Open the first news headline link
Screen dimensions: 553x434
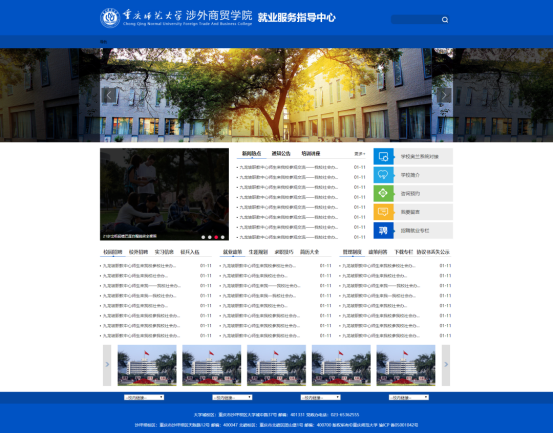click(288, 167)
